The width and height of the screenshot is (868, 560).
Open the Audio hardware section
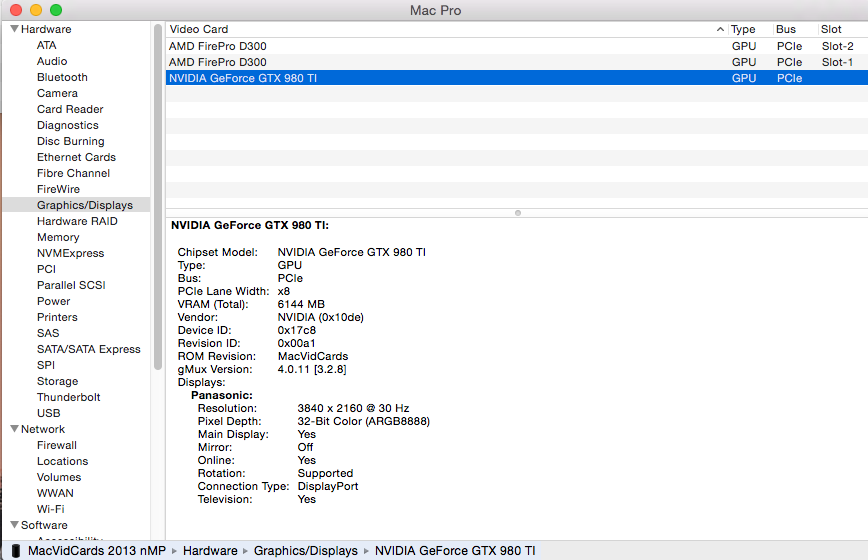click(x=52, y=61)
